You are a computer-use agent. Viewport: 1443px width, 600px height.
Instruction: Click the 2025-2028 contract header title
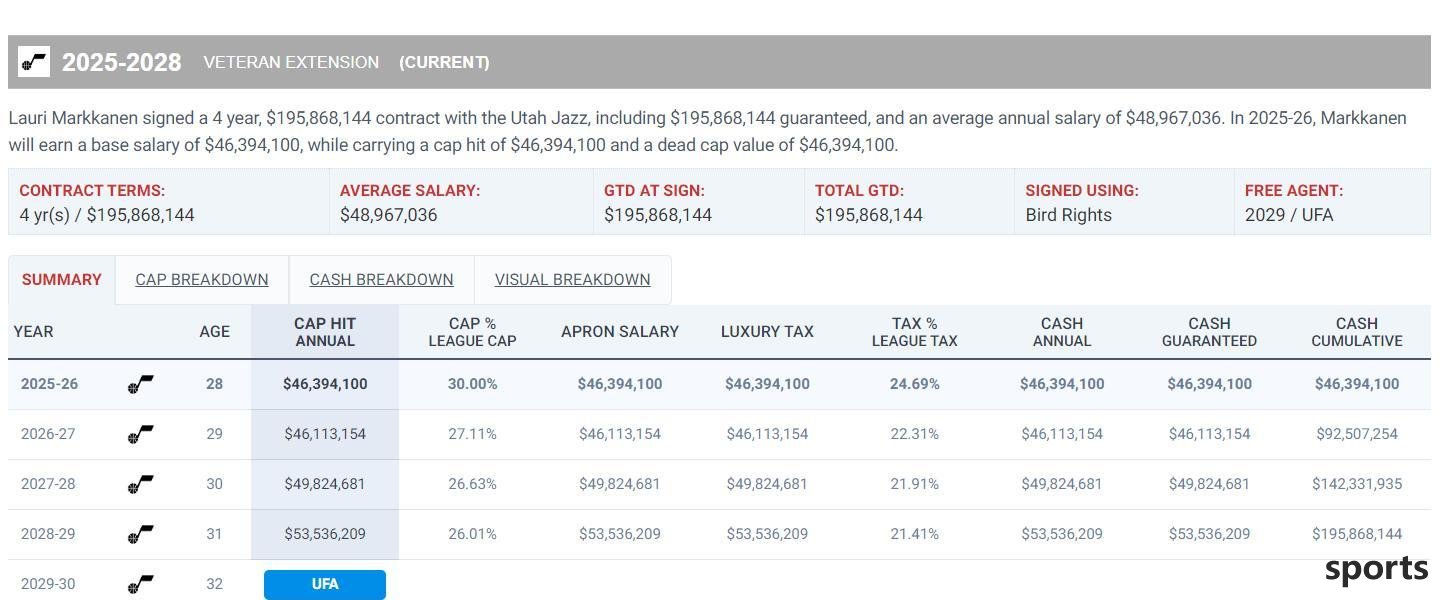tap(122, 62)
